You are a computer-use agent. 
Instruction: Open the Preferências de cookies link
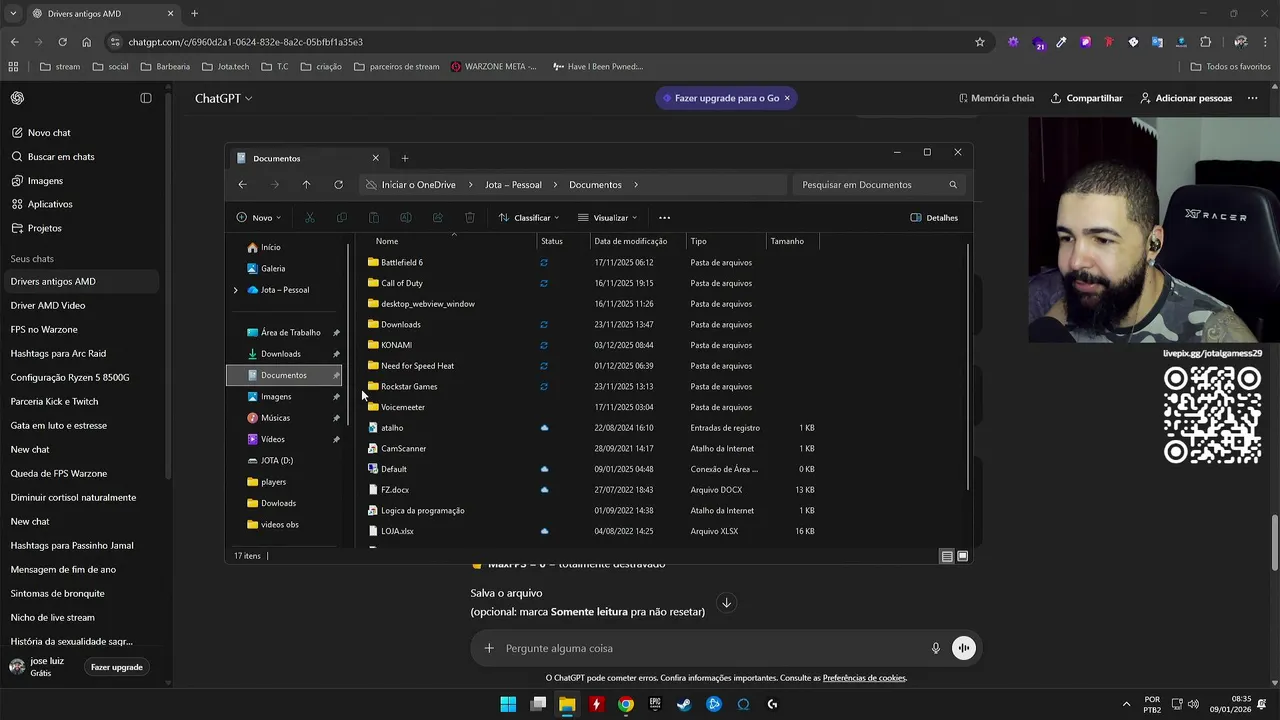(864, 678)
